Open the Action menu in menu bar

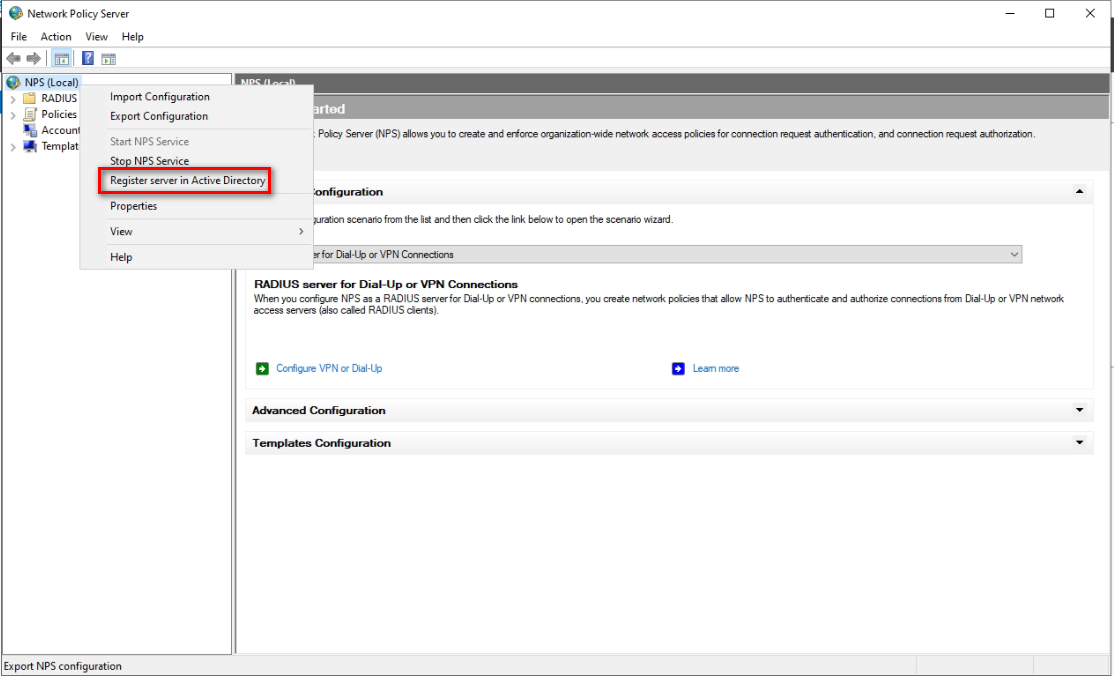click(56, 37)
